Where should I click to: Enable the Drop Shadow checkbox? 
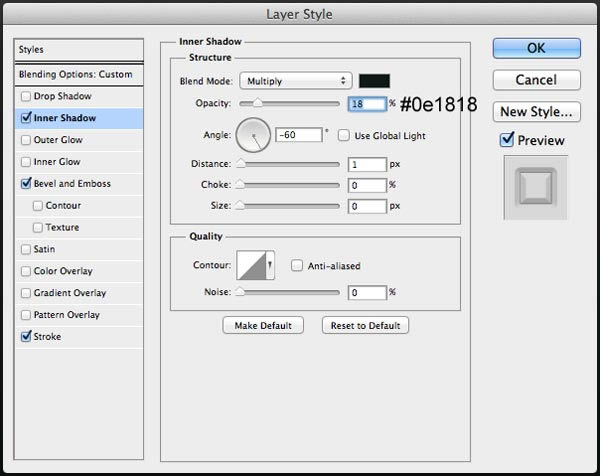point(26,96)
